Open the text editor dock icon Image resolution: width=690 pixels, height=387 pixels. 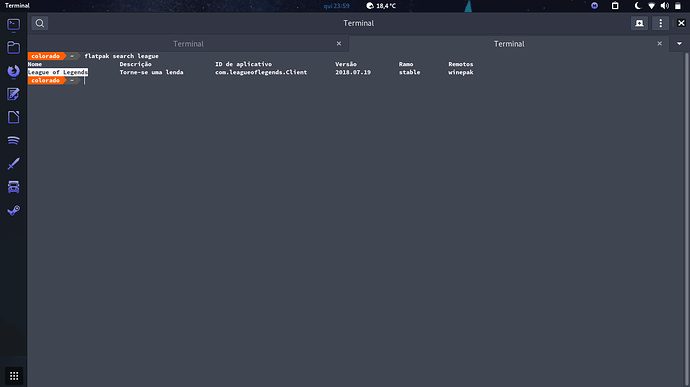click(14, 94)
